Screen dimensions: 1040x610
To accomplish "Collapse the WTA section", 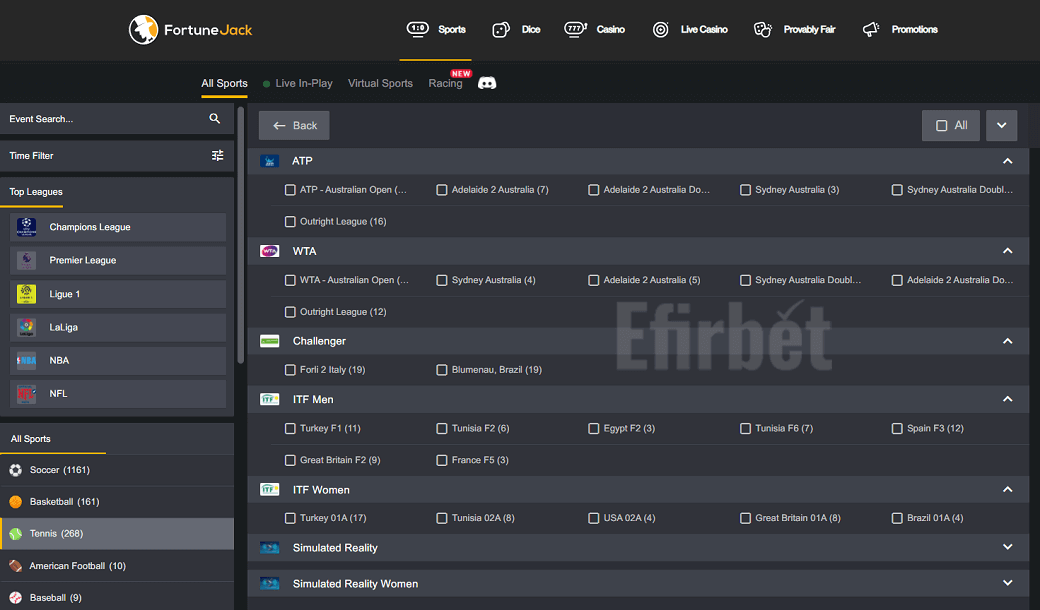I will pyautogui.click(x=1008, y=251).
